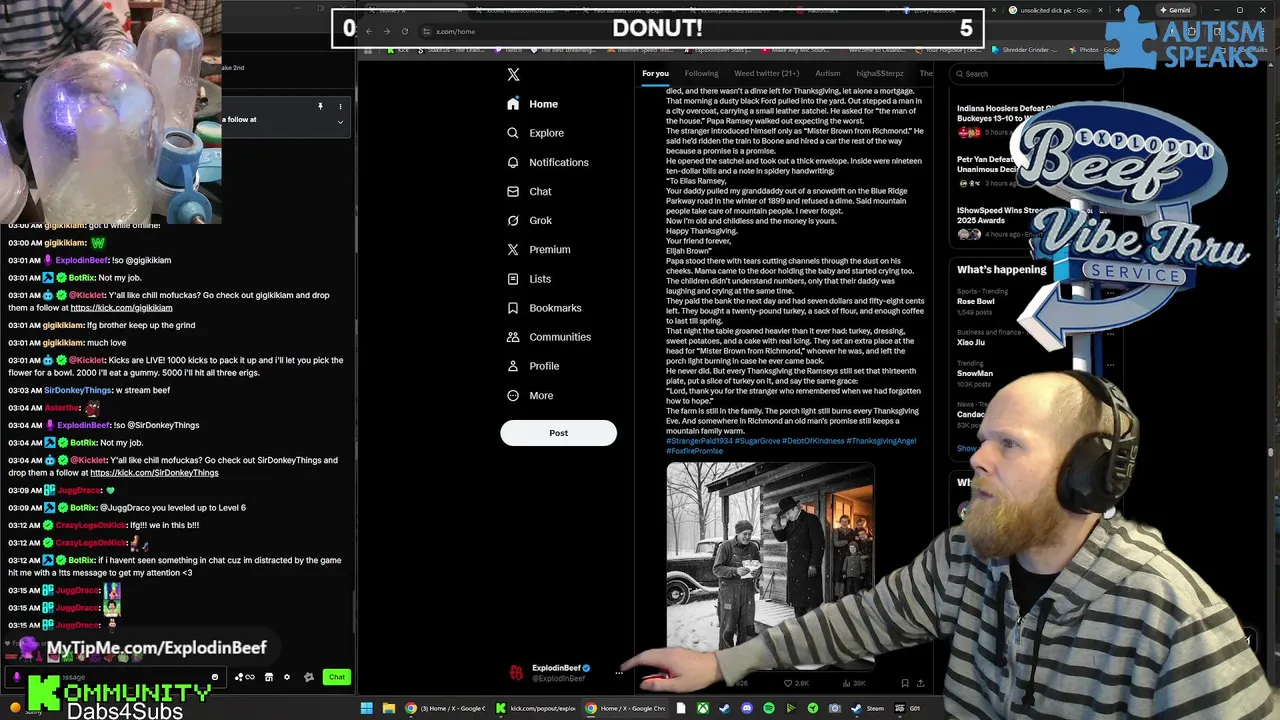The height and width of the screenshot is (720, 1280).
Task: Collapse the pinned message chevron
Action: tap(340, 122)
